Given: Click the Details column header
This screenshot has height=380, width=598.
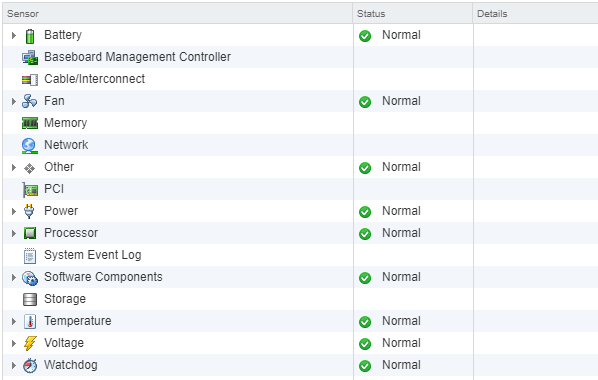Looking at the screenshot, I should click(x=536, y=14).
